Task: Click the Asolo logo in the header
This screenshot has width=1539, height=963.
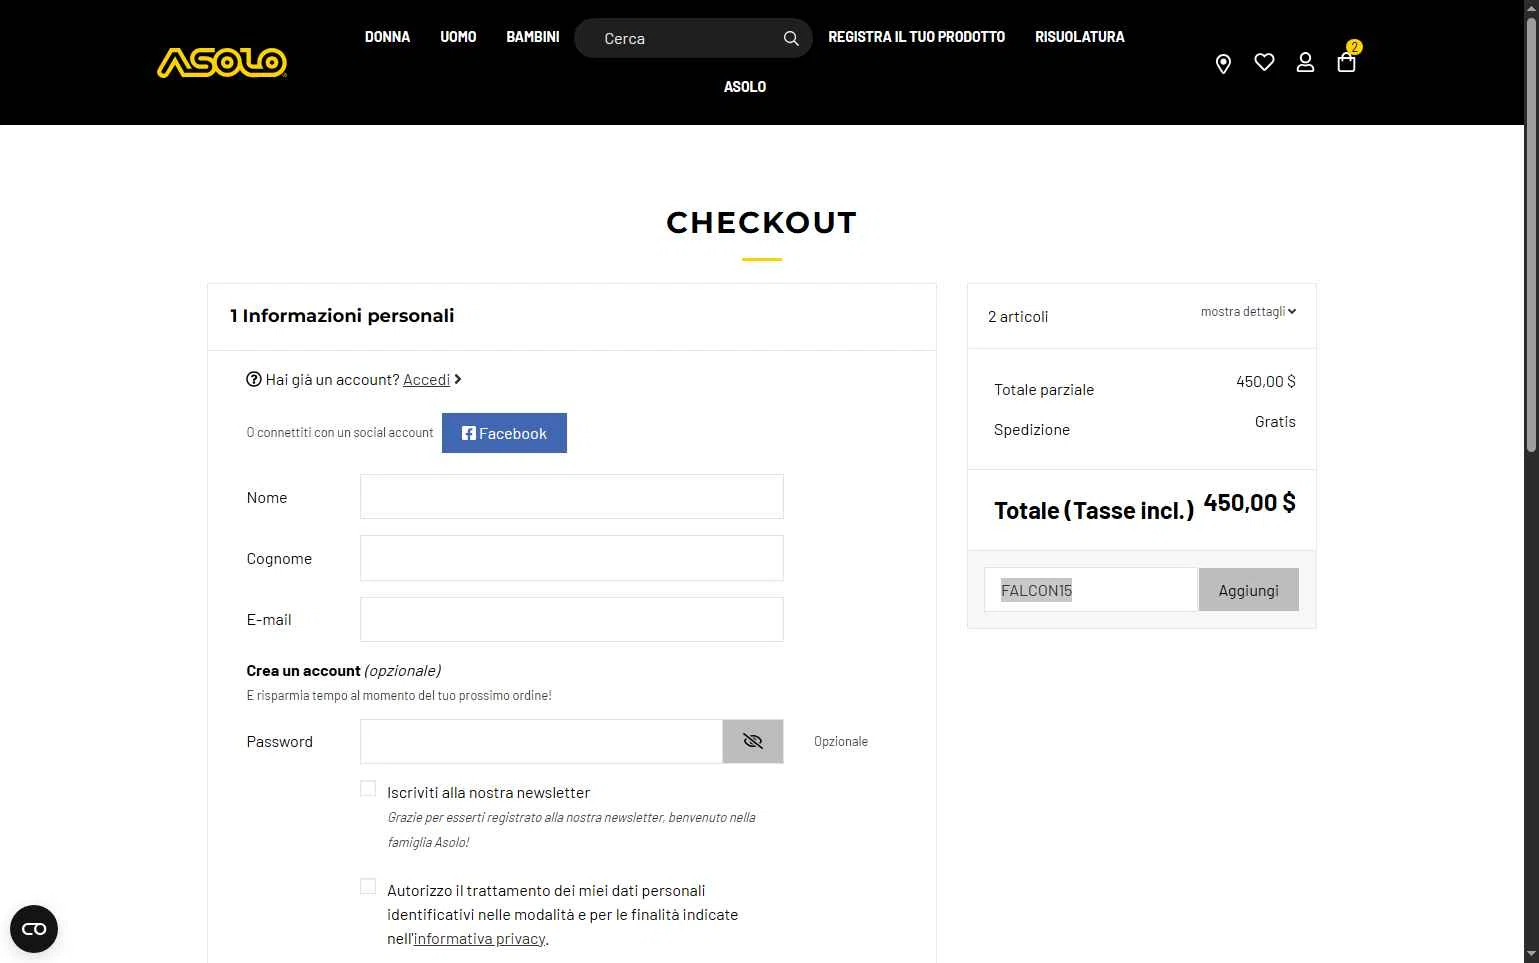Action: pyautogui.click(x=222, y=62)
